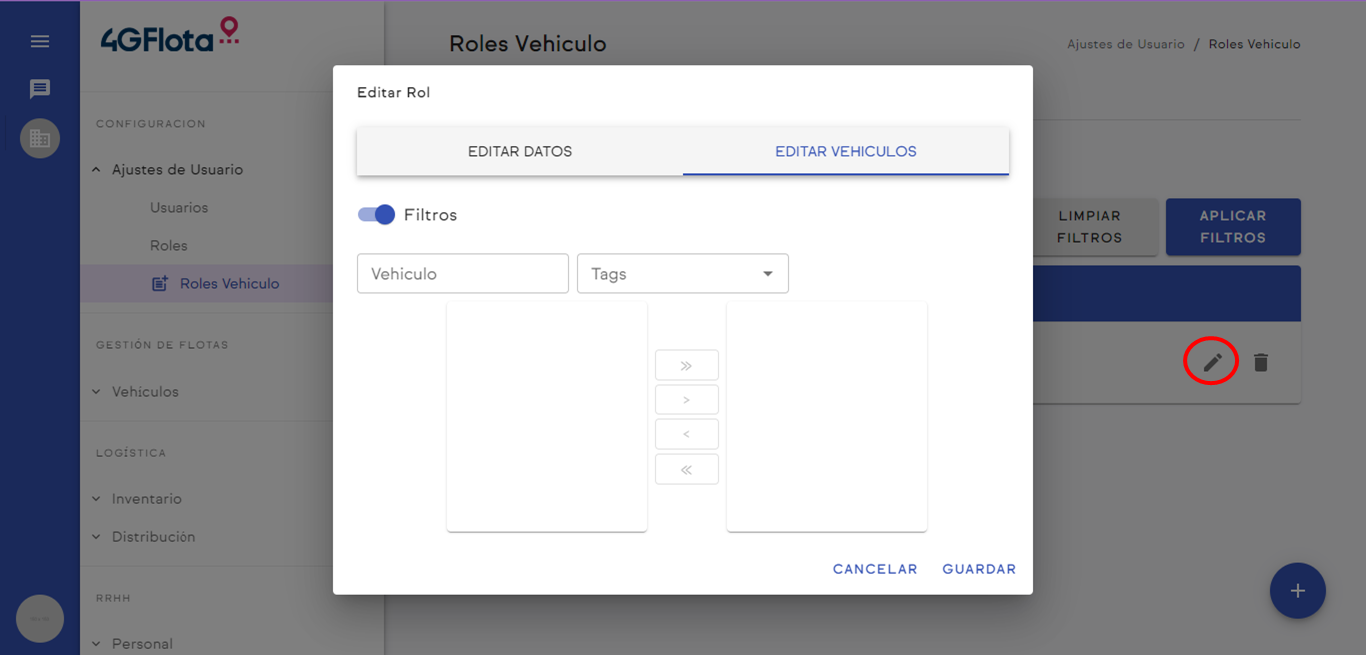Viewport: 1366px width, 655px height.
Task: Move all vehicles right with double arrow
Action: click(x=686, y=366)
